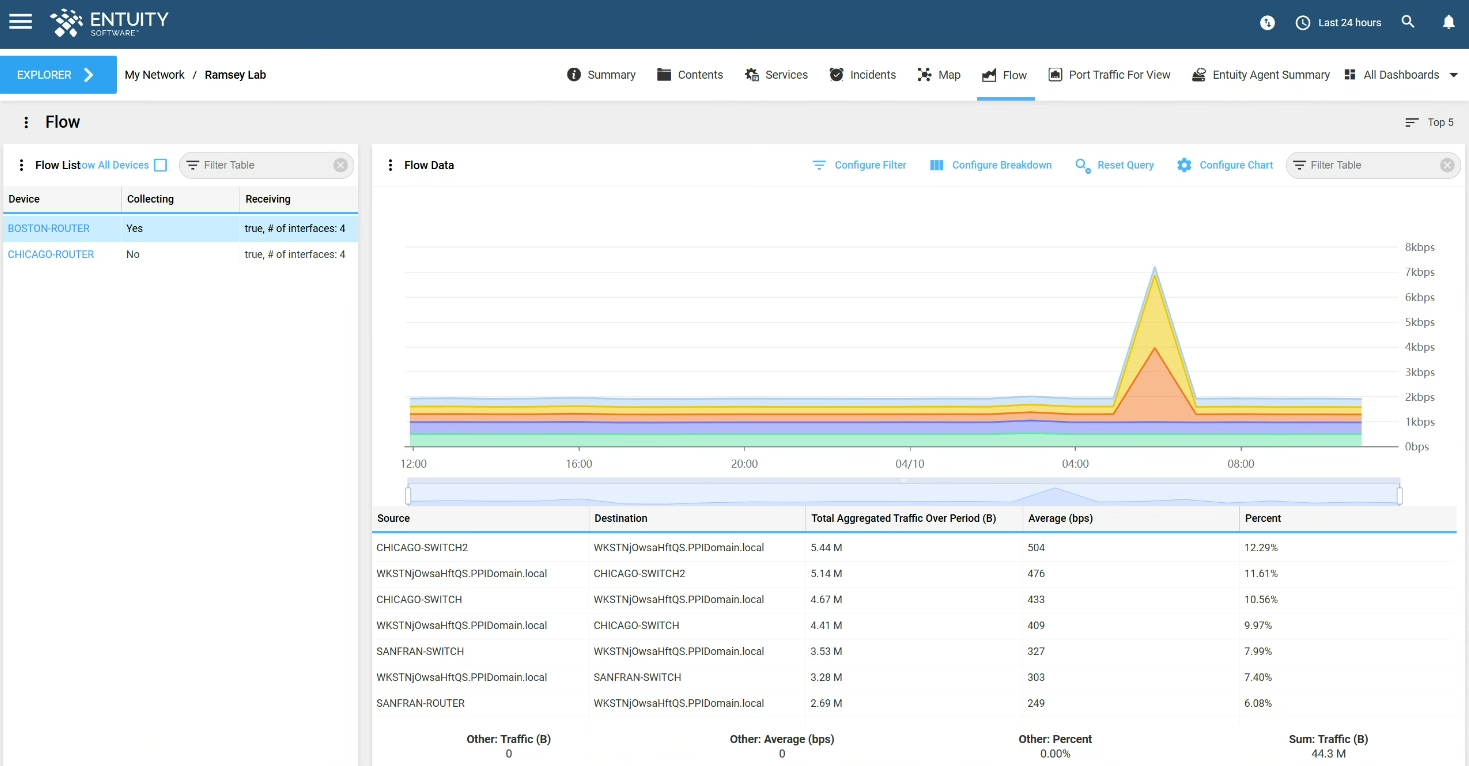Viewport: 1469px width, 766px height.
Task: Click Configure Breakdown
Action: [990, 165]
